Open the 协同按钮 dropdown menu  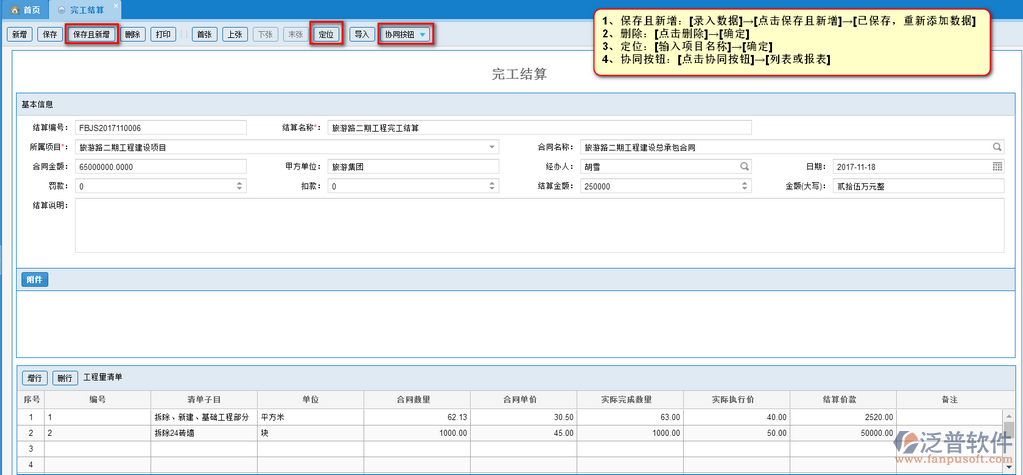[x=406, y=34]
